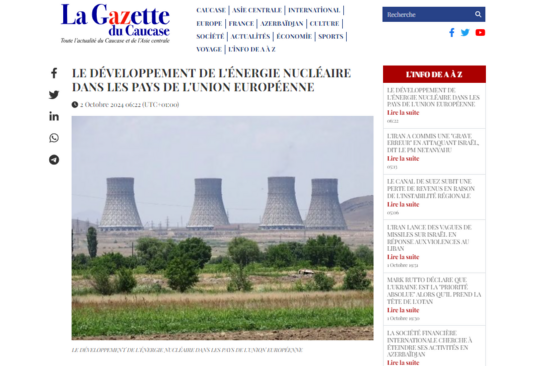
Task: Share article via Telegram icon
Action: [54, 160]
